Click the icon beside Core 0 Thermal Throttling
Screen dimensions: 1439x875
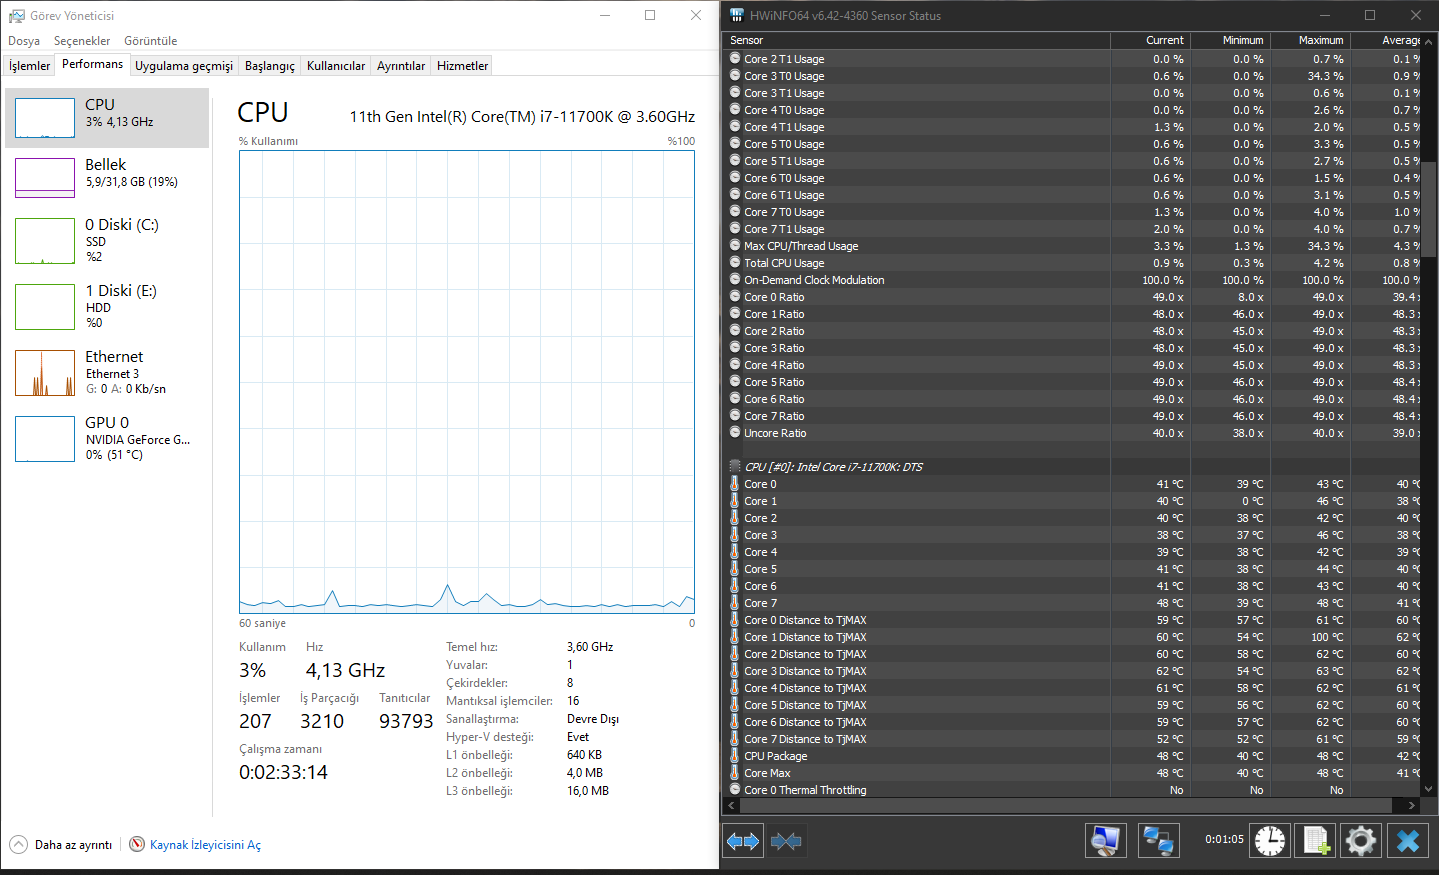(x=735, y=790)
